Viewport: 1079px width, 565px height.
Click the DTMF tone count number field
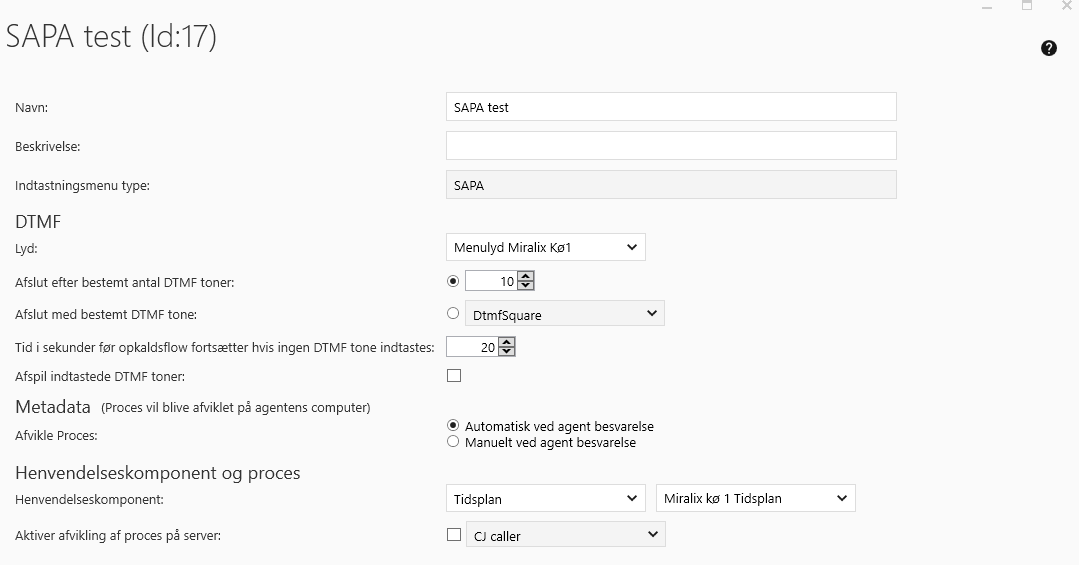(491, 282)
